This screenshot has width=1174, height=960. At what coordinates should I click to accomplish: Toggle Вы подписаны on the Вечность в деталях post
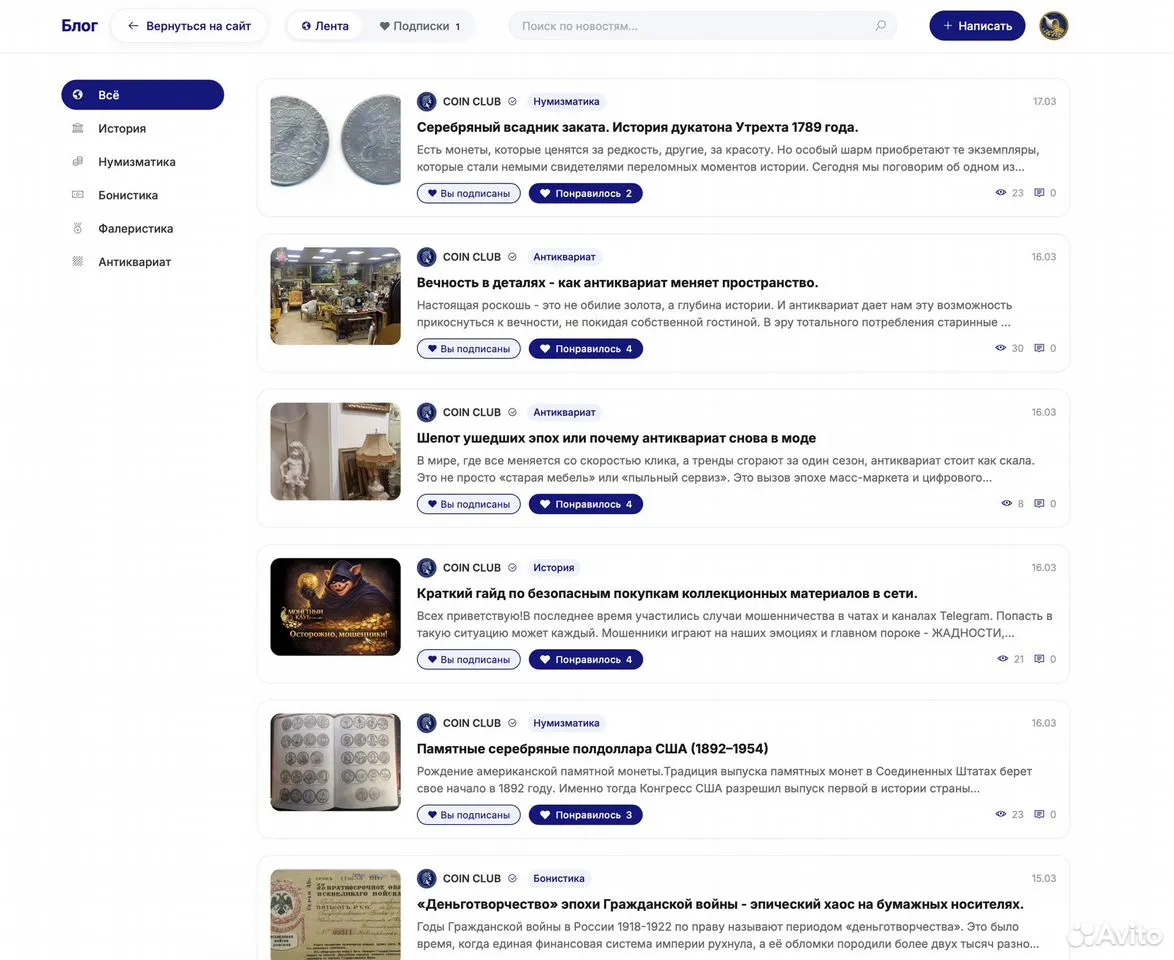tap(469, 348)
